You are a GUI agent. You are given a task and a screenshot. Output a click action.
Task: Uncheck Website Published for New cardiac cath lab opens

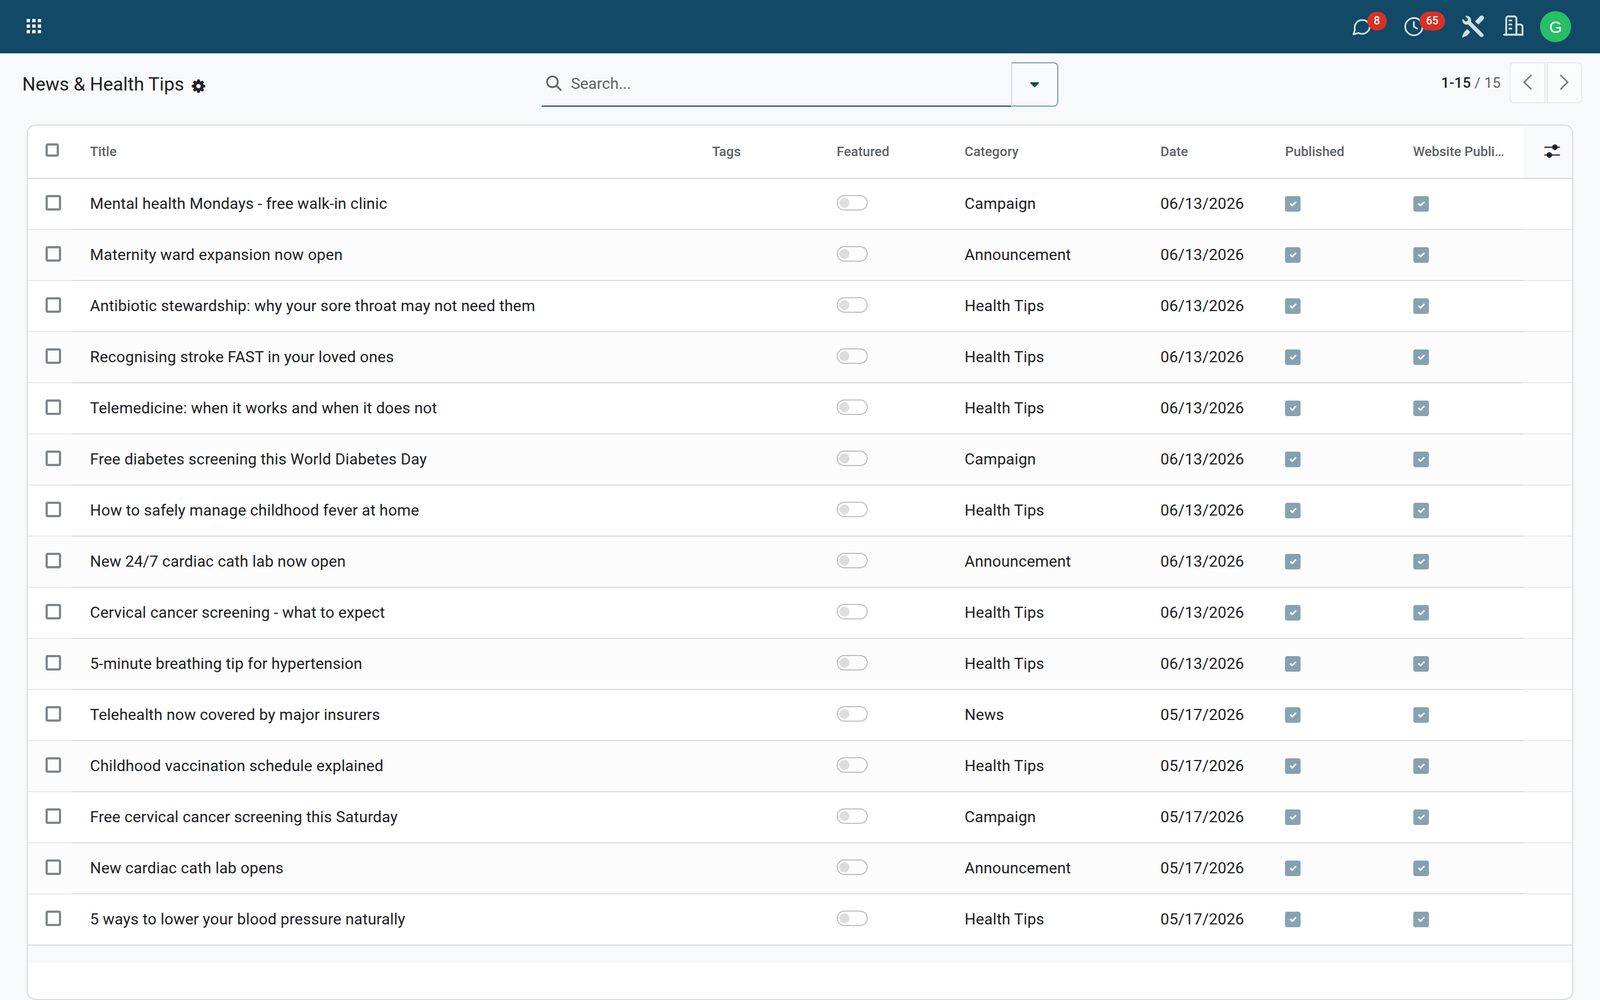coord(1421,868)
